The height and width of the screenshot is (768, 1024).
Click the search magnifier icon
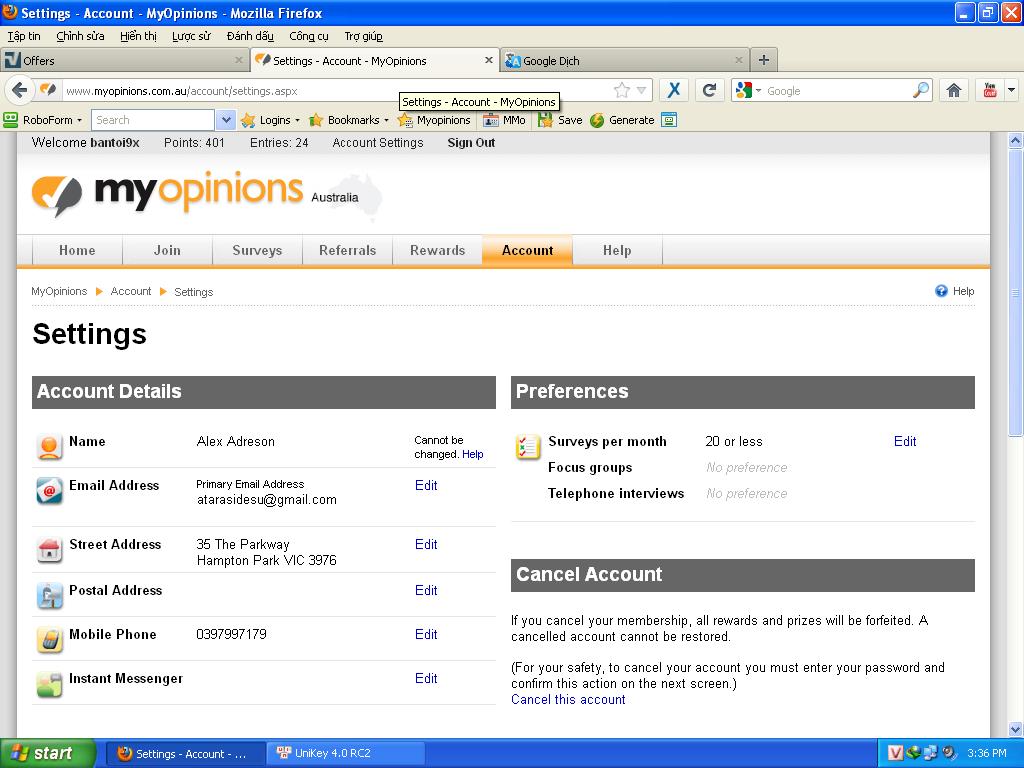[921, 90]
